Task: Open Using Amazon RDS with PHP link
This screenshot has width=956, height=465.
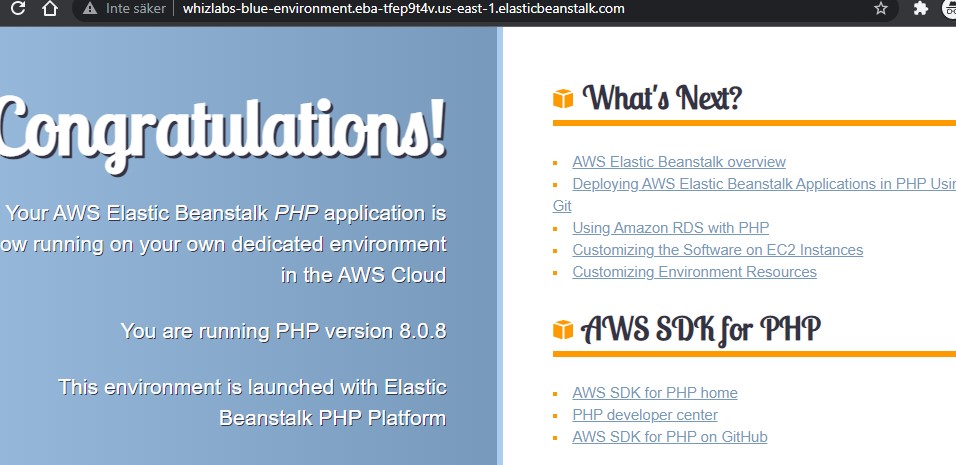Action: coord(670,228)
